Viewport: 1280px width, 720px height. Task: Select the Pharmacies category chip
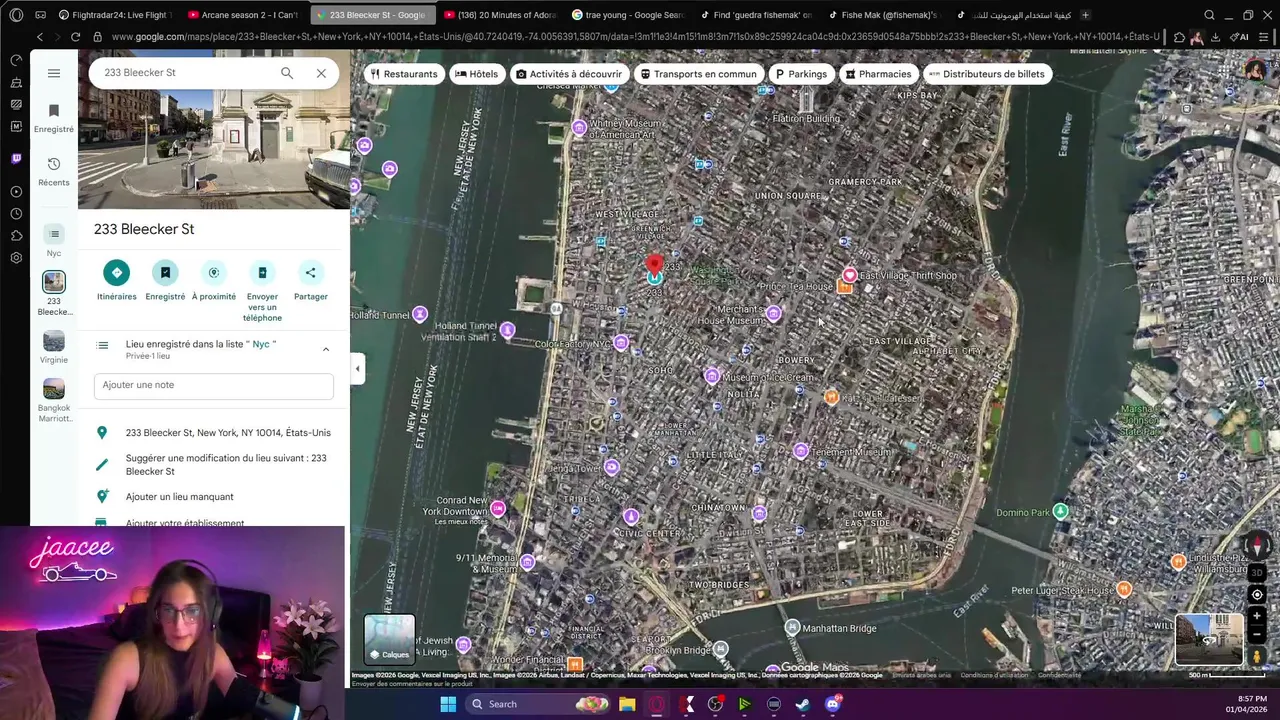pyautogui.click(x=878, y=74)
